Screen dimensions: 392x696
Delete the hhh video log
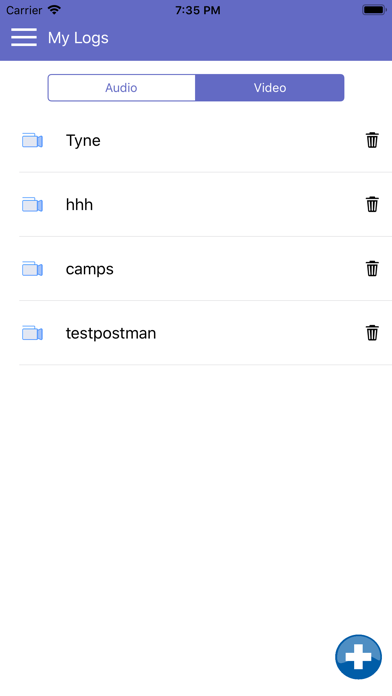[x=372, y=204]
